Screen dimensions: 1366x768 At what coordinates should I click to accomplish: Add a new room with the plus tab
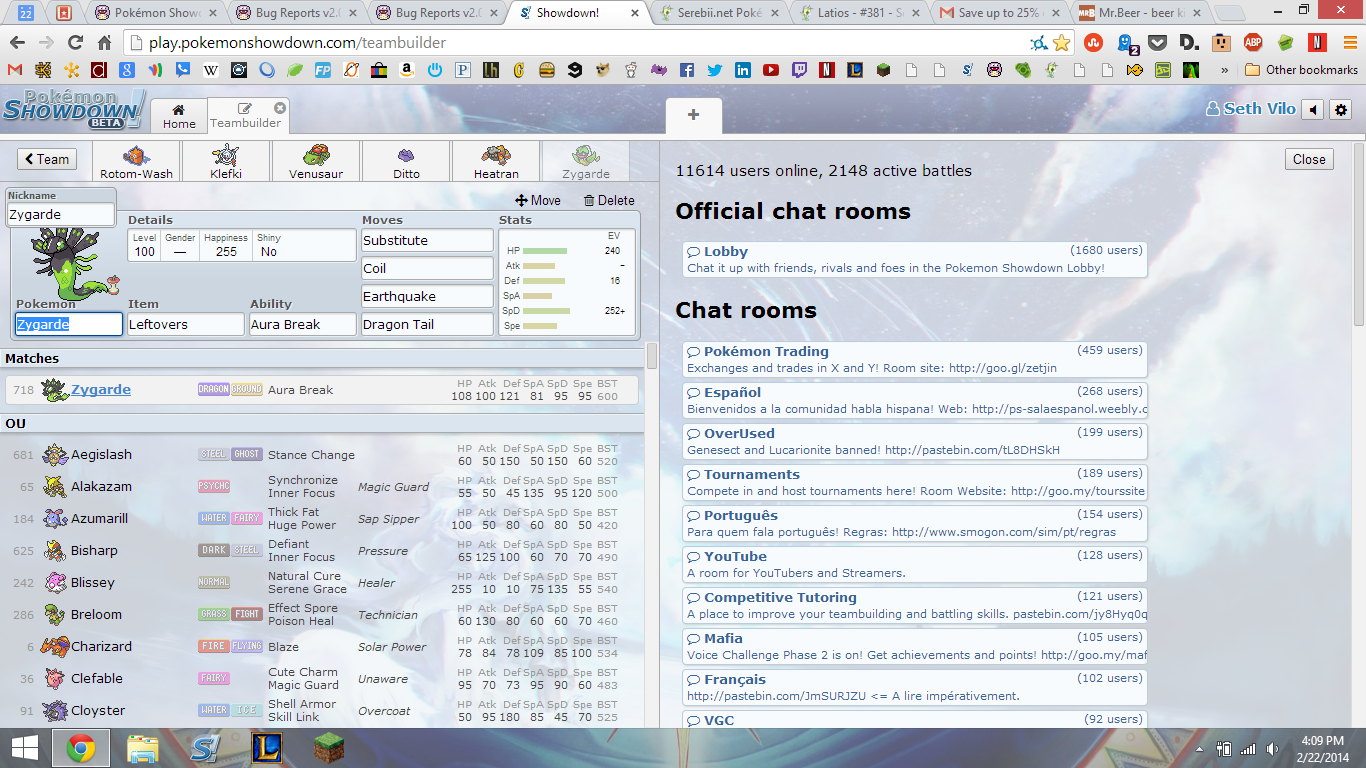coord(693,115)
